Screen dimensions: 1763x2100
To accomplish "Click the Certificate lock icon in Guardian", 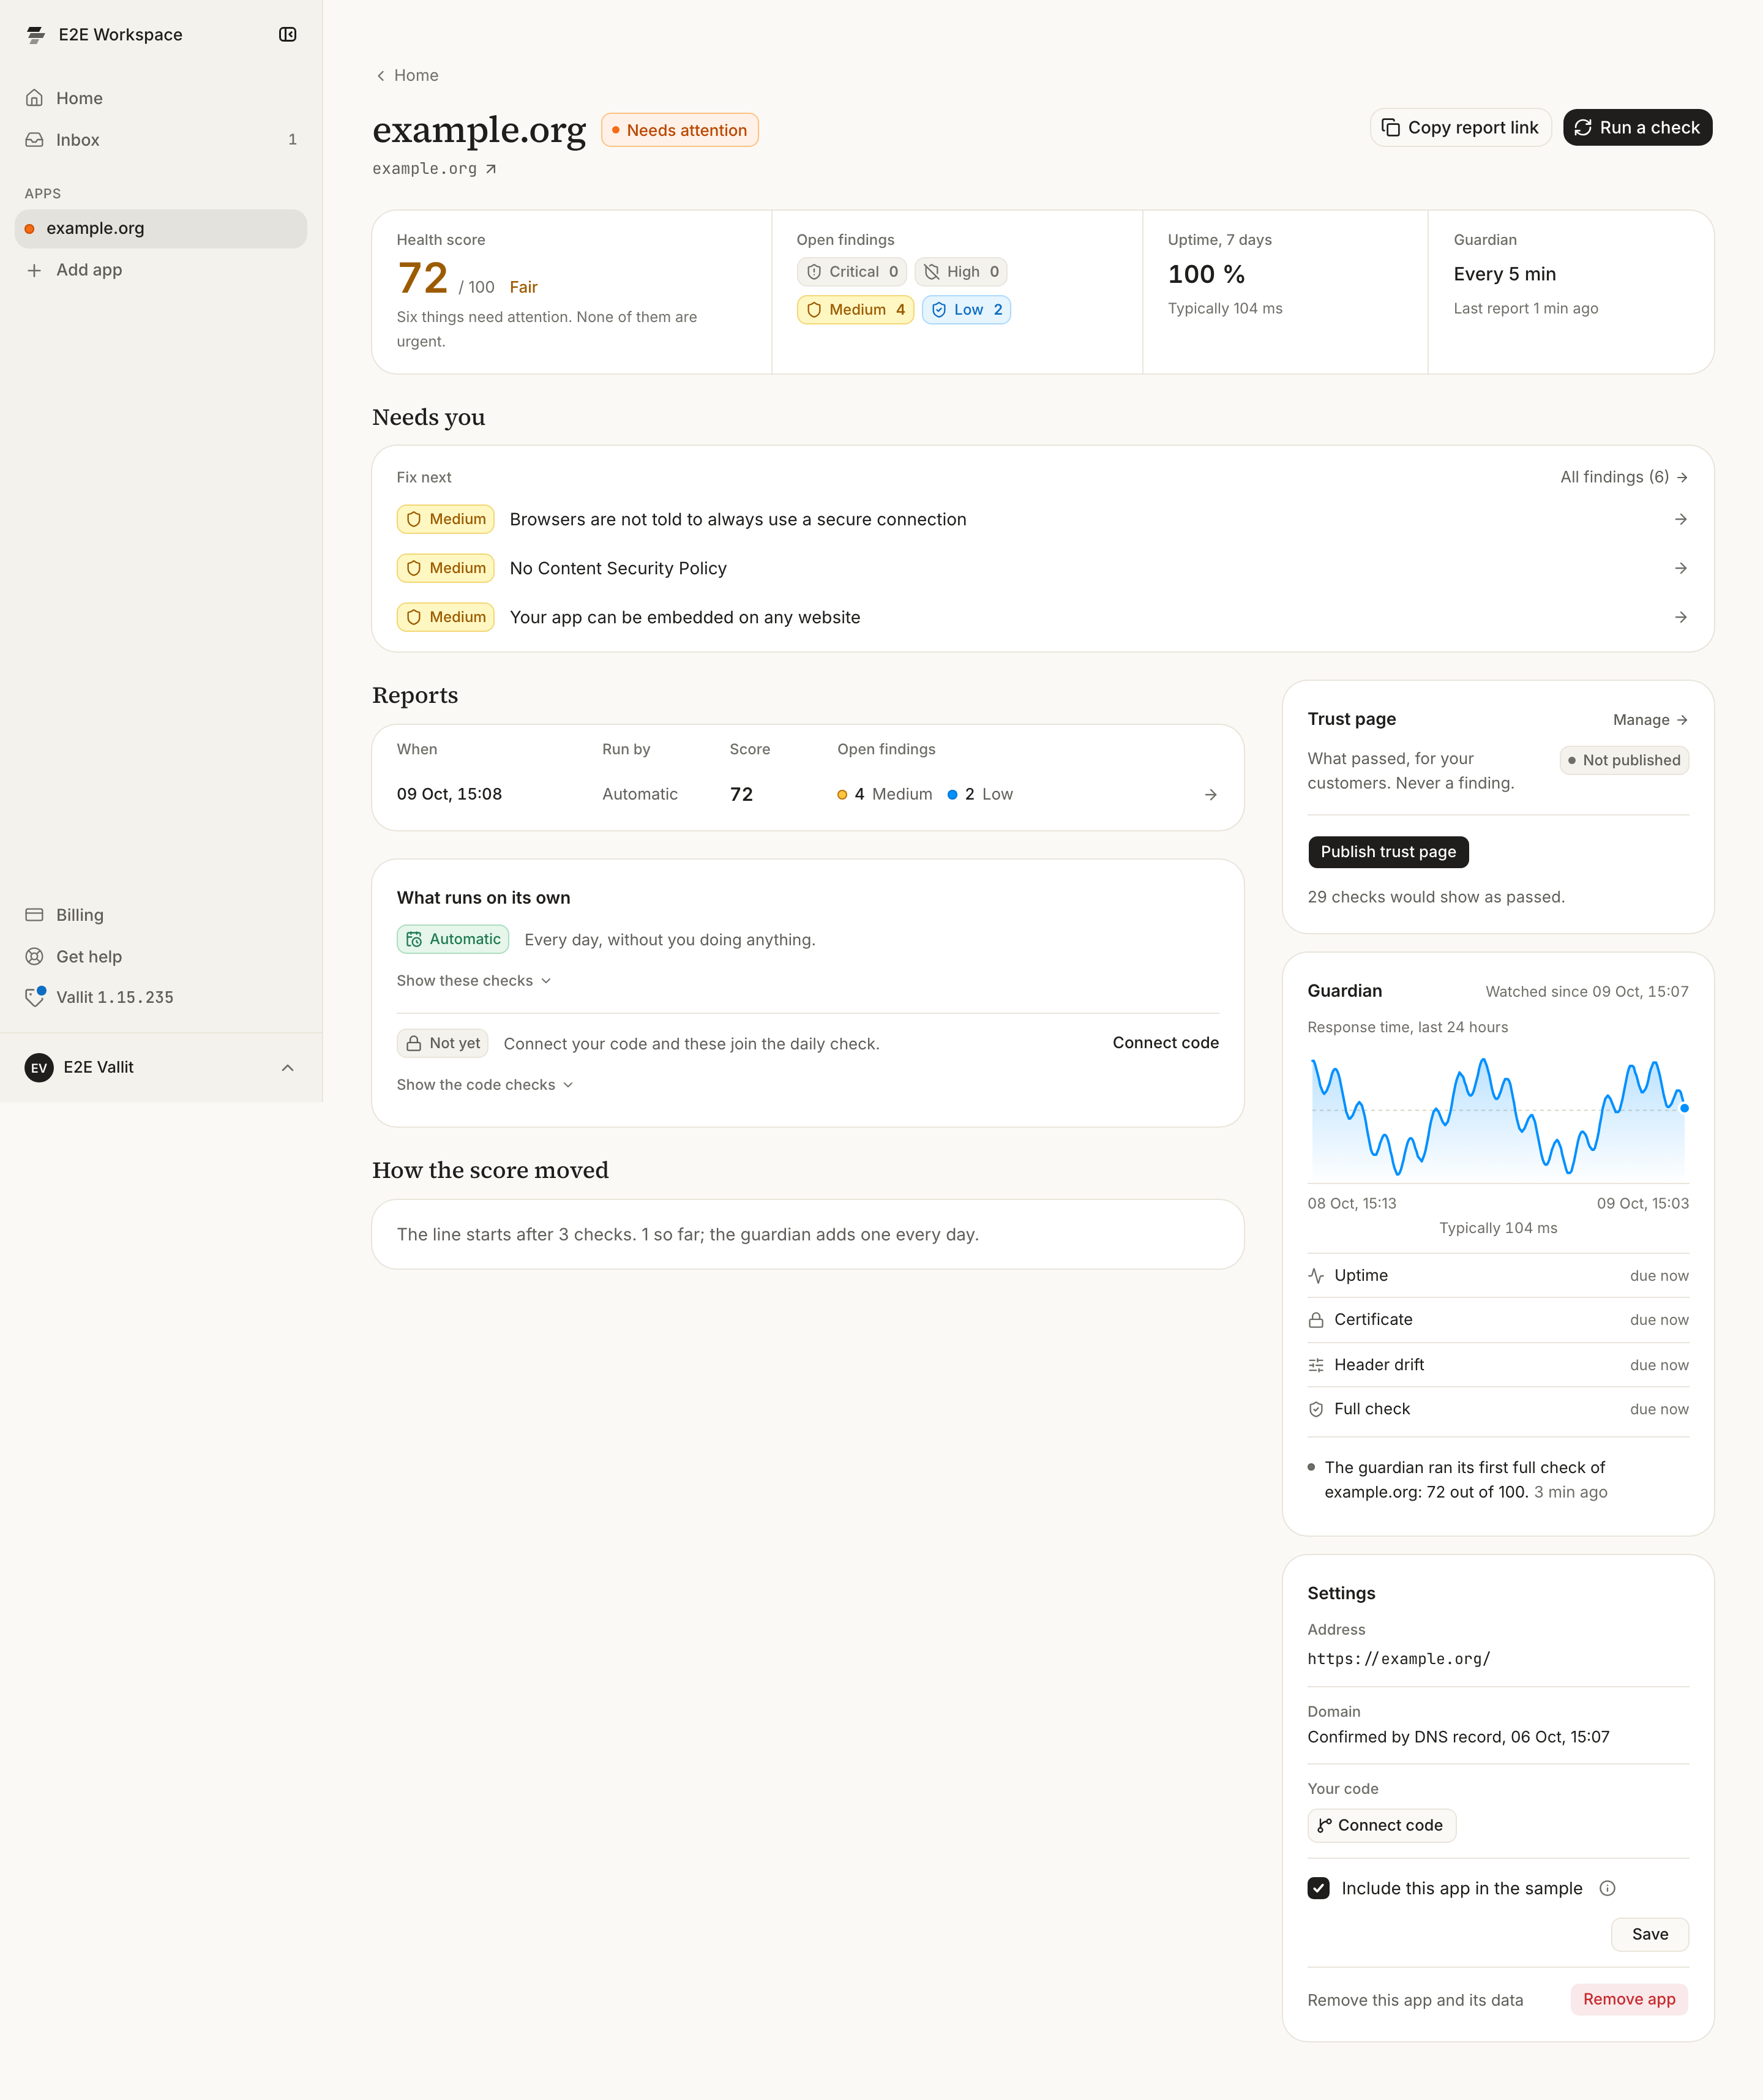I will (1316, 1320).
